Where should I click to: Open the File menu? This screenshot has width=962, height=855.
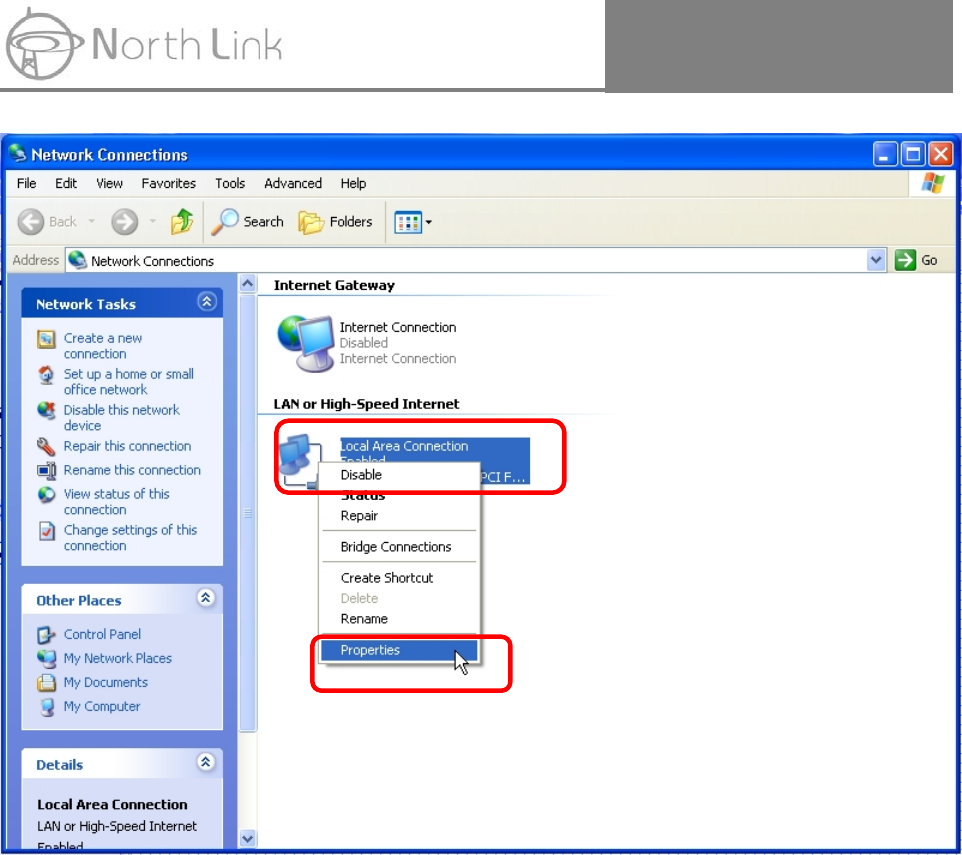(26, 183)
